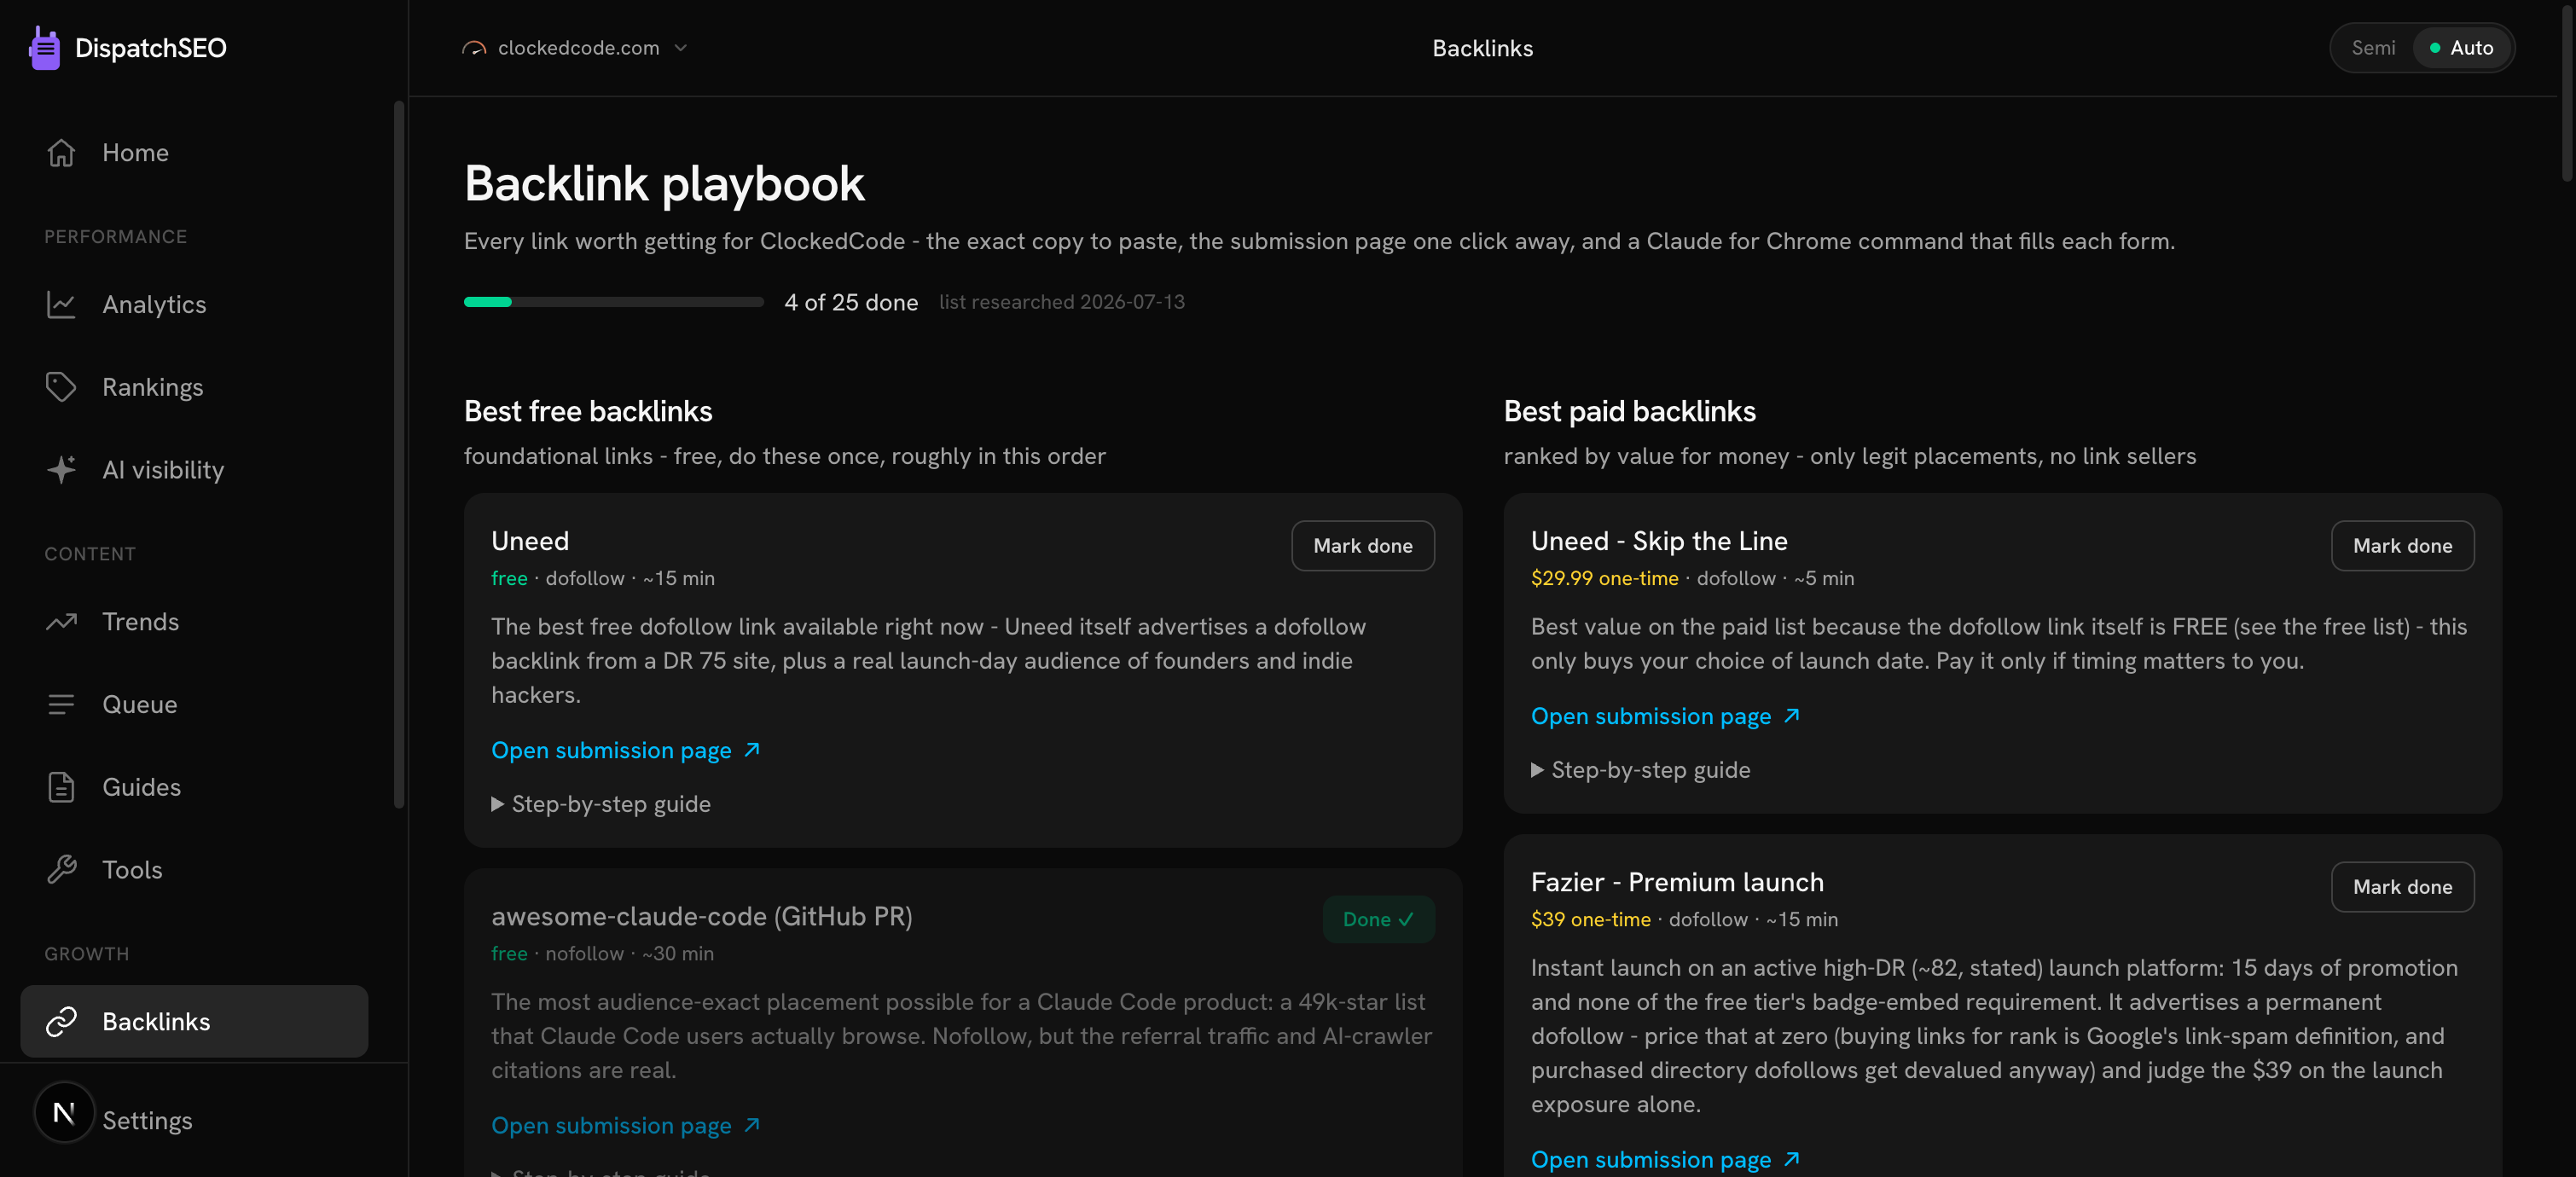Viewport: 2576px width, 1177px height.
Task: Navigate to AI visibility
Action: (x=194, y=470)
